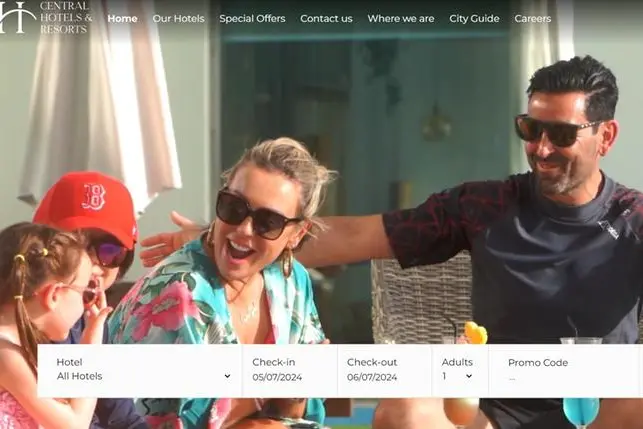Go to the Our Hotels page
Screen dimensions: 643x429
click(178, 18)
